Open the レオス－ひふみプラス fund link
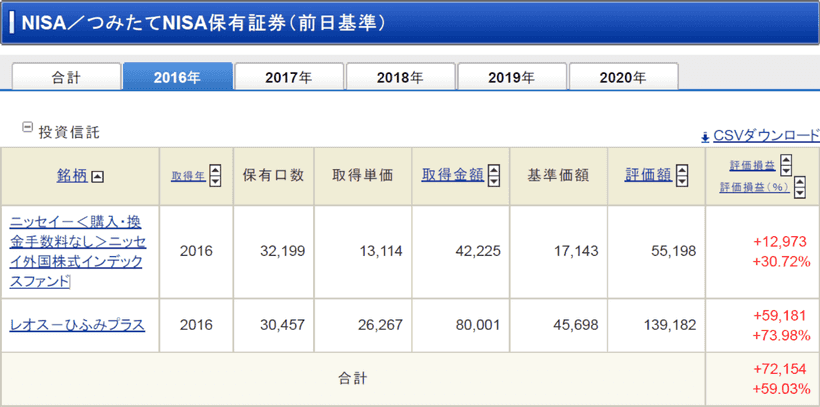820x407 pixels. coord(77,325)
